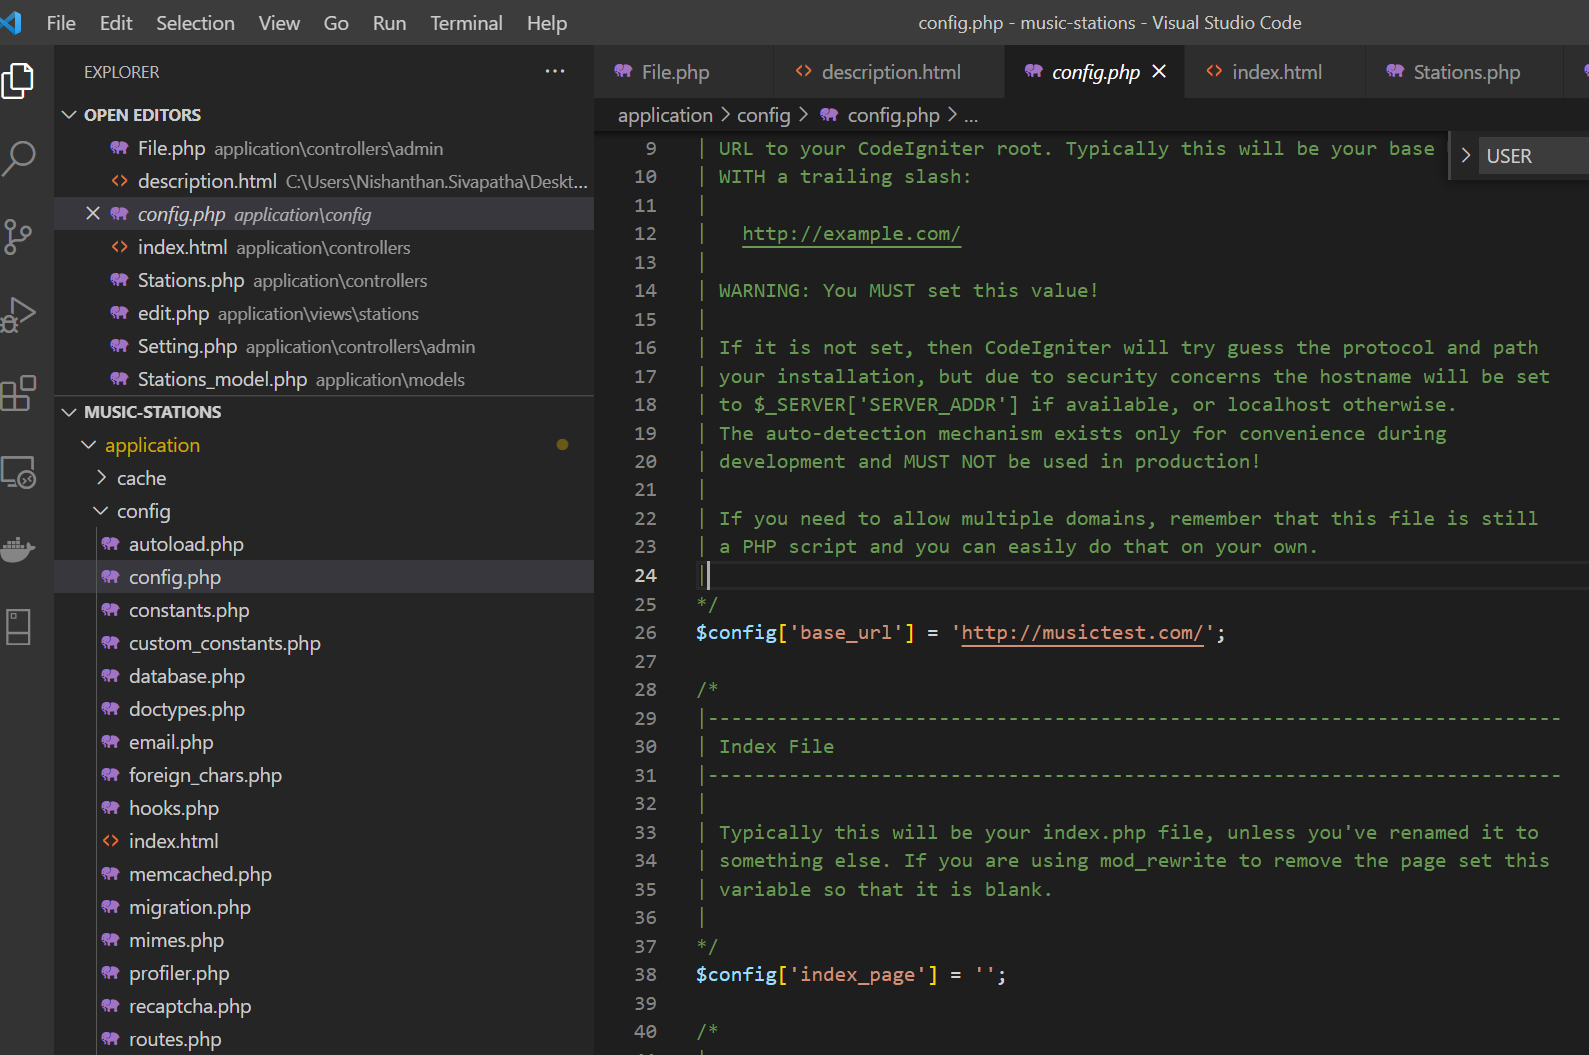This screenshot has height=1055, width=1589.
Task: Open Remote Explorer icon in activity bar
Action: 18,471
